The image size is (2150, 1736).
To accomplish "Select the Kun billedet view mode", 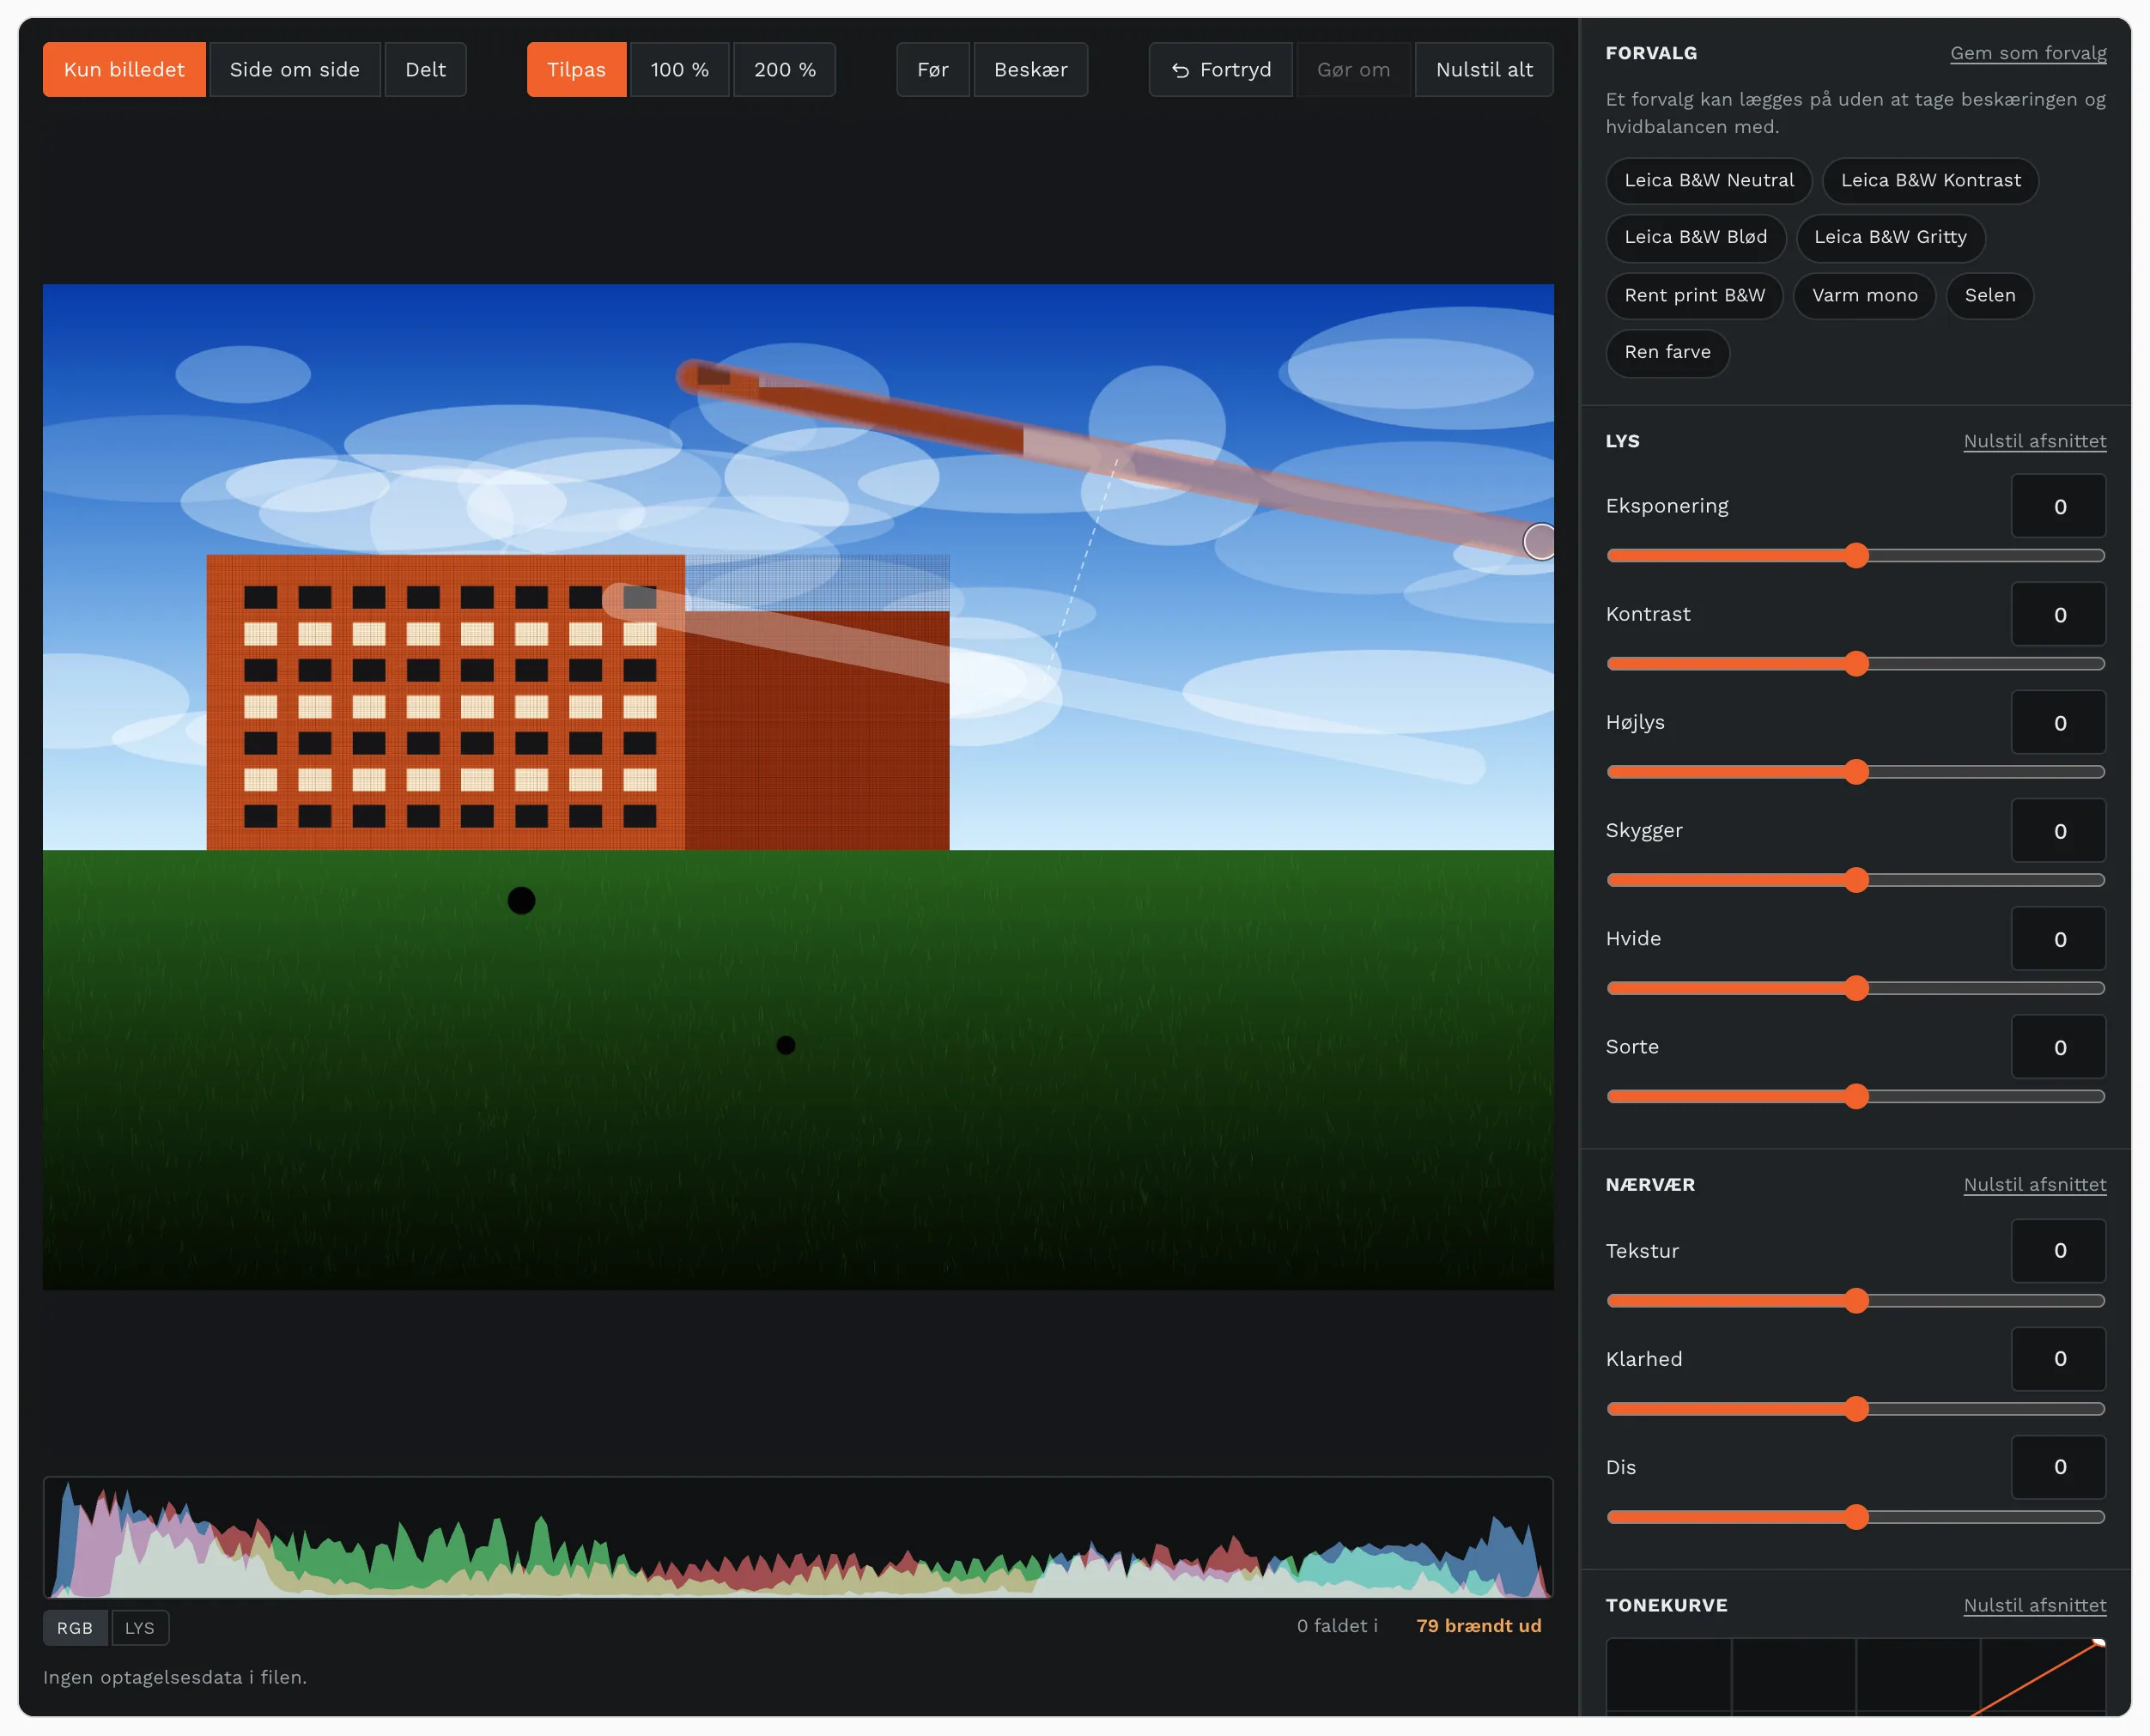I will click(x=124, y=70).
